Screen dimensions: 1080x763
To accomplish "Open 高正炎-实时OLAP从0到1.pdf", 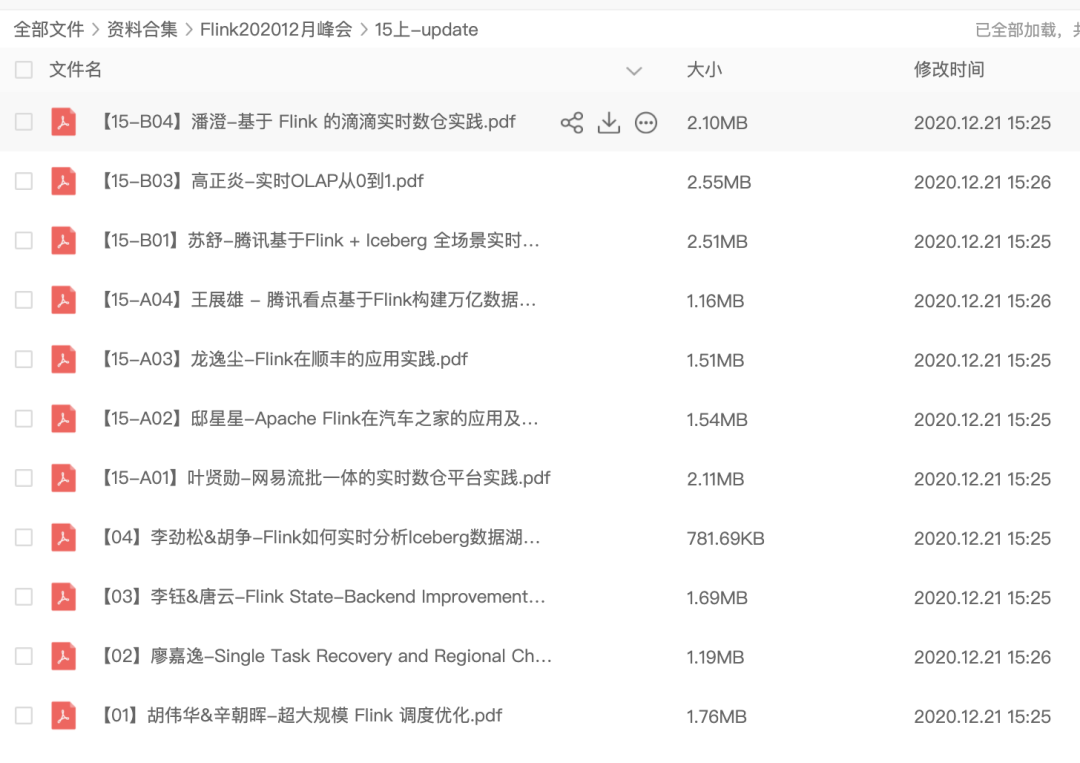I will point(262,181).
